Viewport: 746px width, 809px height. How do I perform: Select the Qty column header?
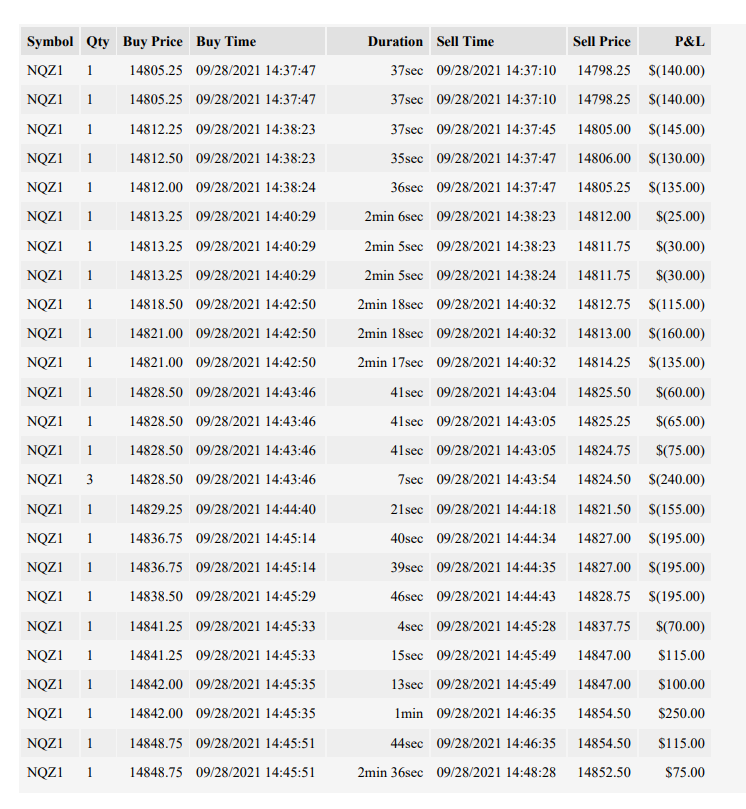pos(98,41)
